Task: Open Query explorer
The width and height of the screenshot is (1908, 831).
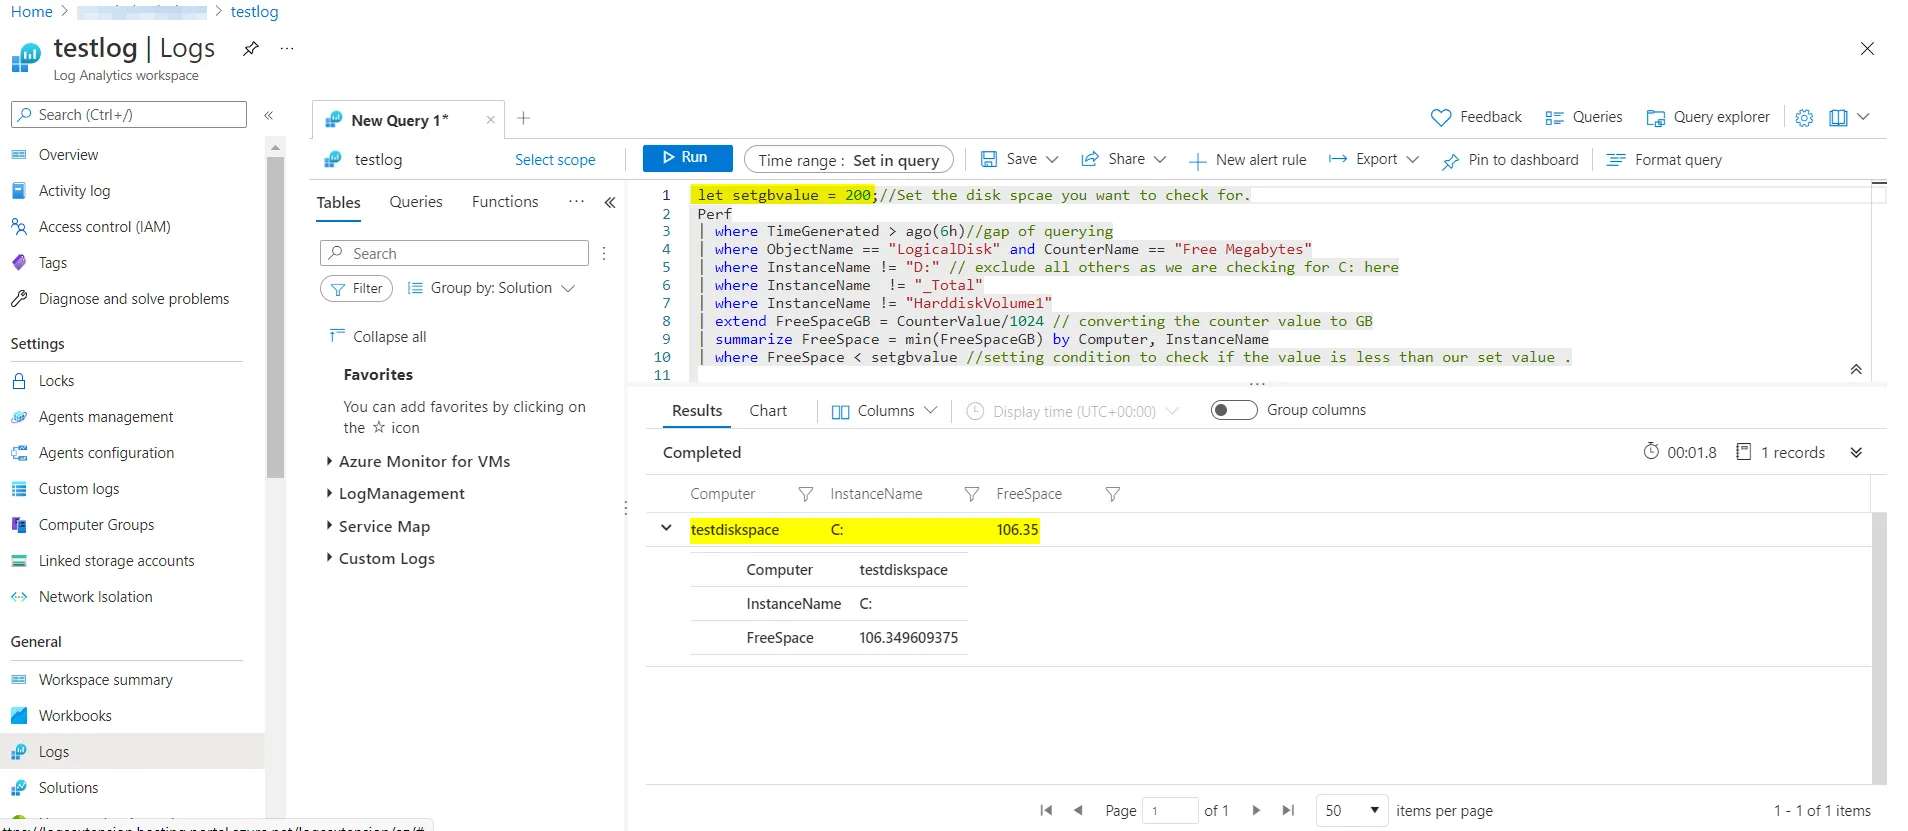Action: [x=1708, y=117]
